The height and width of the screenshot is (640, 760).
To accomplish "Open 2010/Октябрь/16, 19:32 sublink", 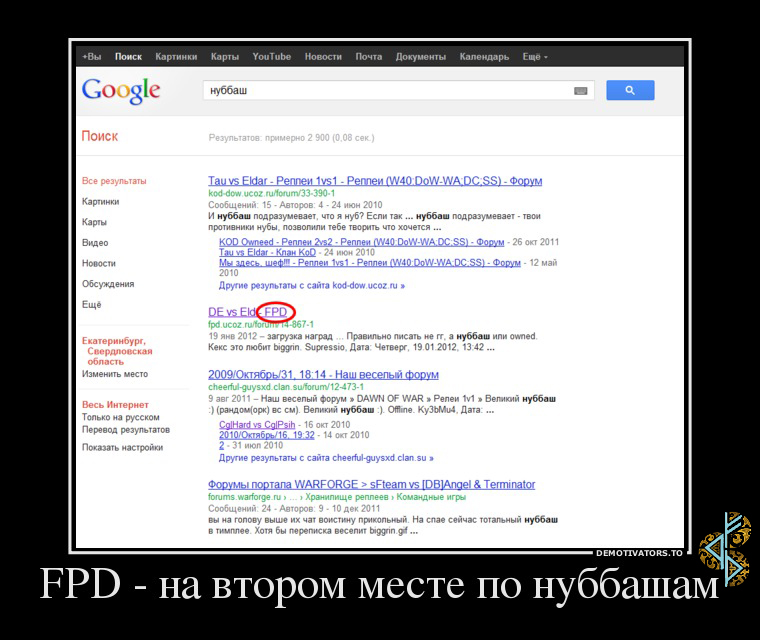I will click(267, 435).
